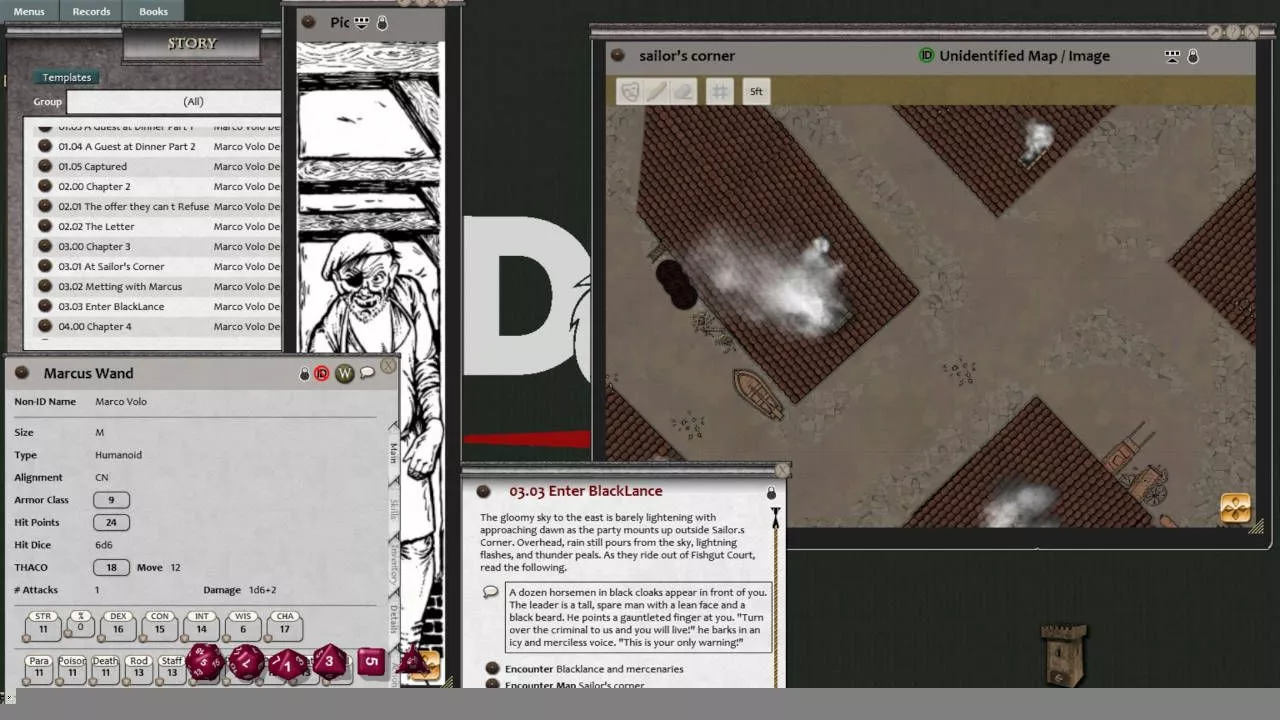Toggle the red ID identification icon on Marcus Wand
The height and width of the screenshot is (720, 1280).
pyautogui.click(x=322, y=373)
